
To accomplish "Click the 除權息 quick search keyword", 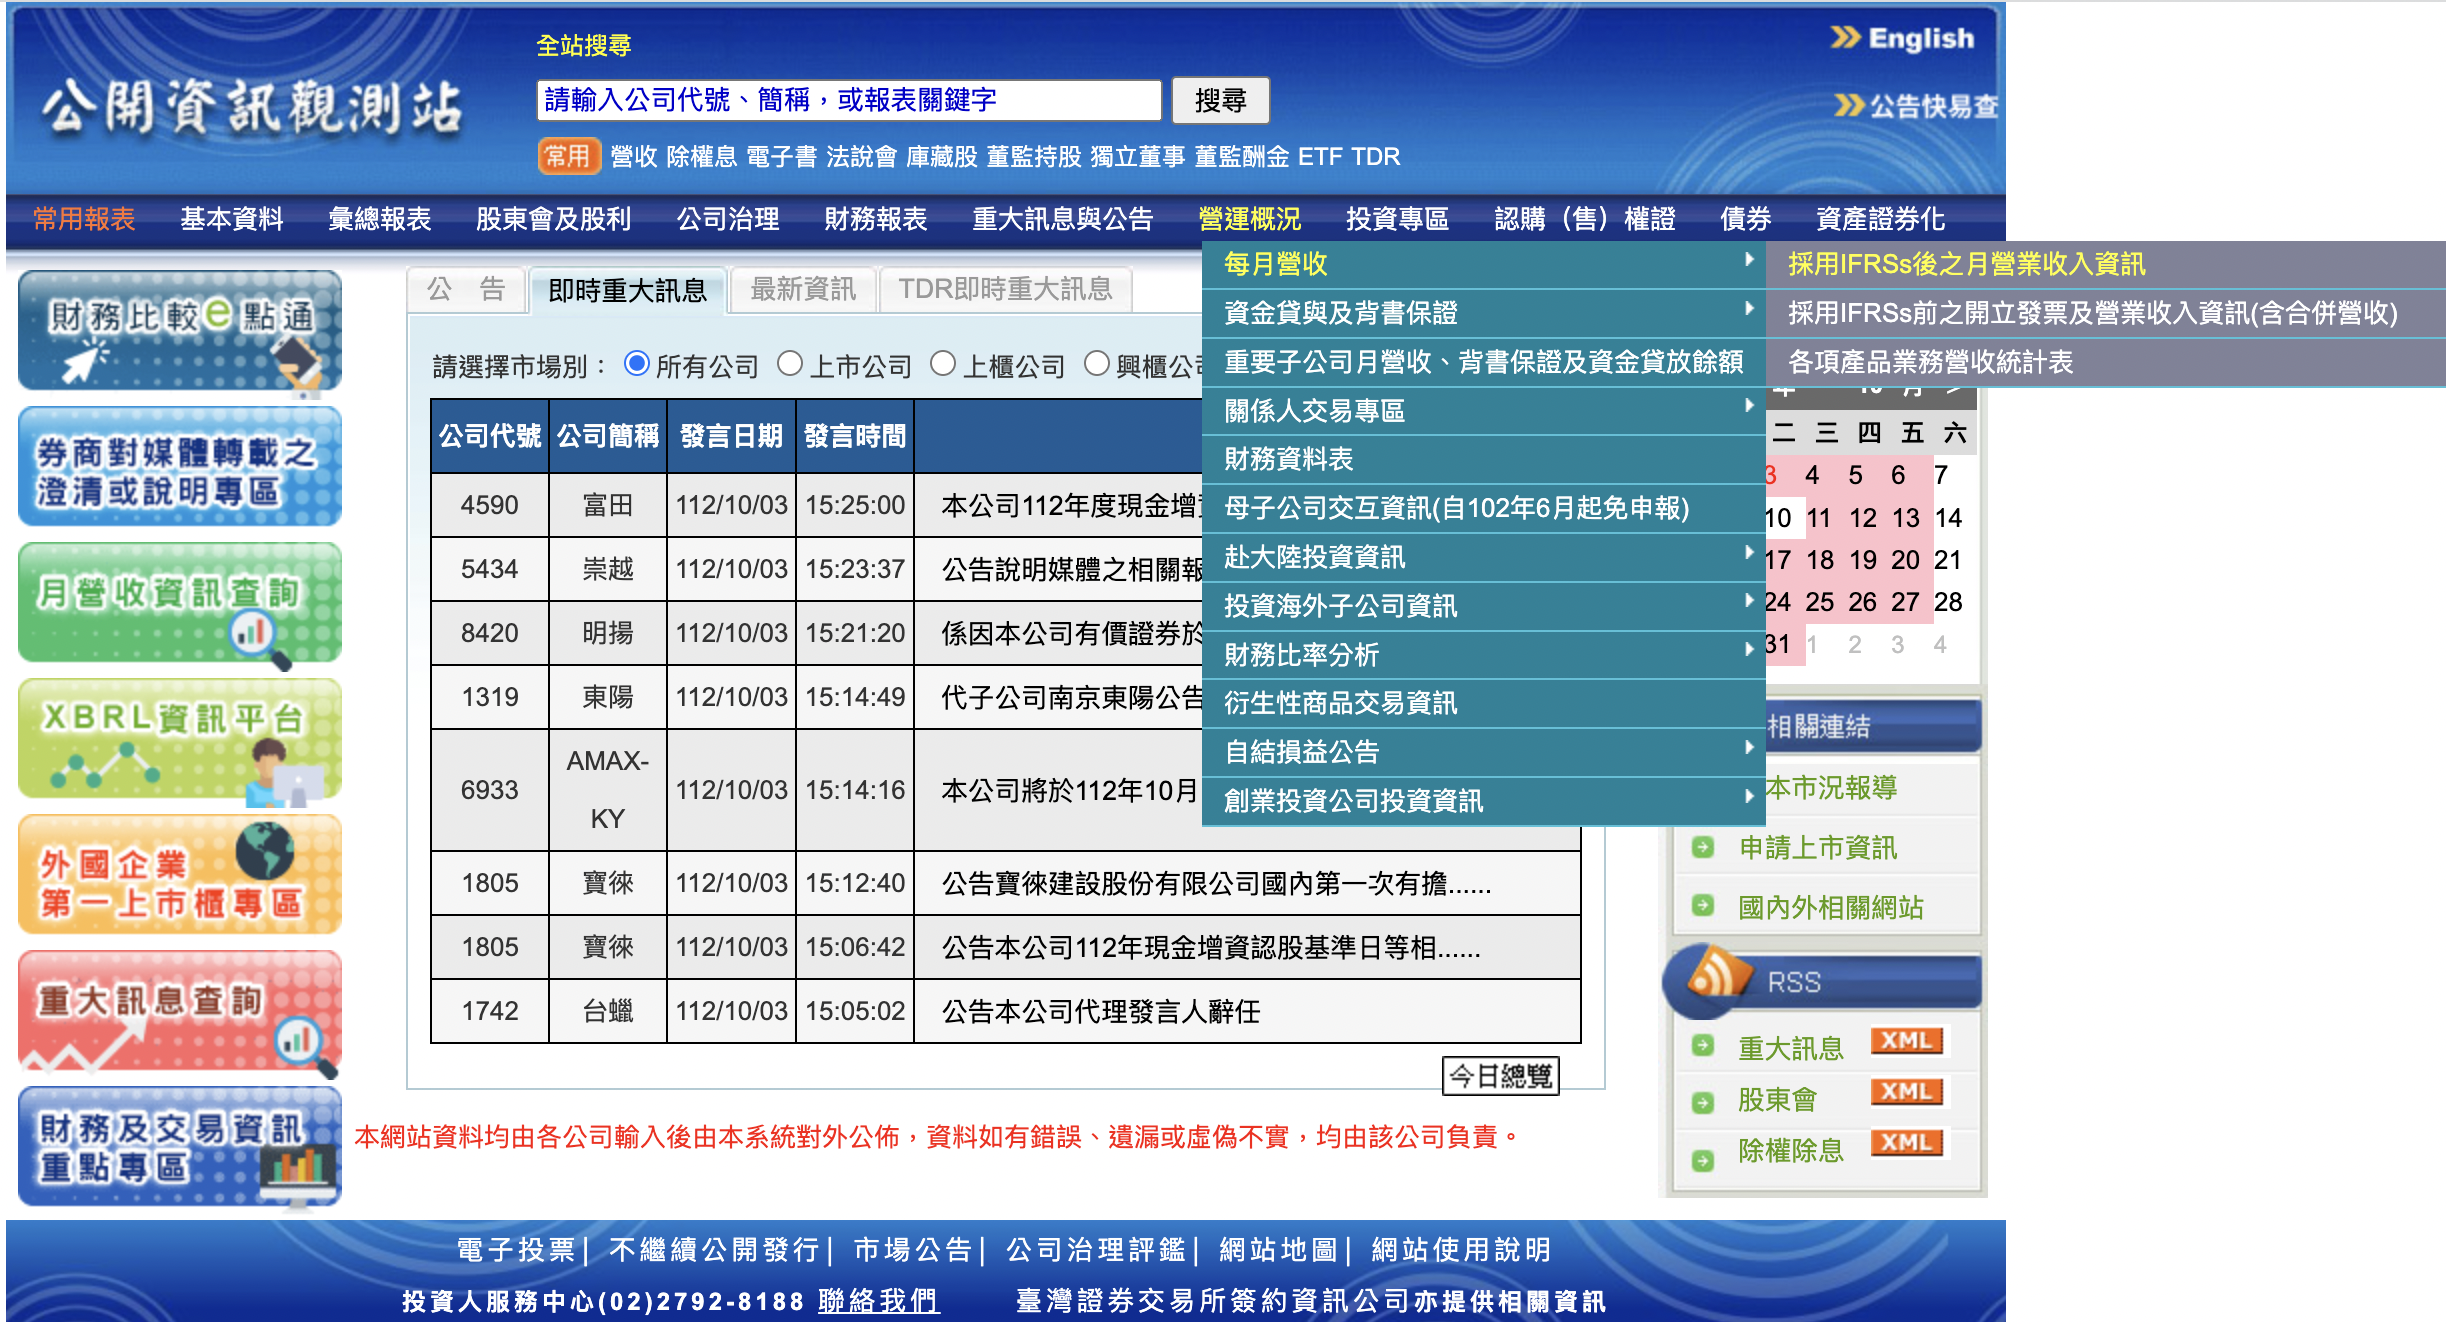I will pos(701,157).
